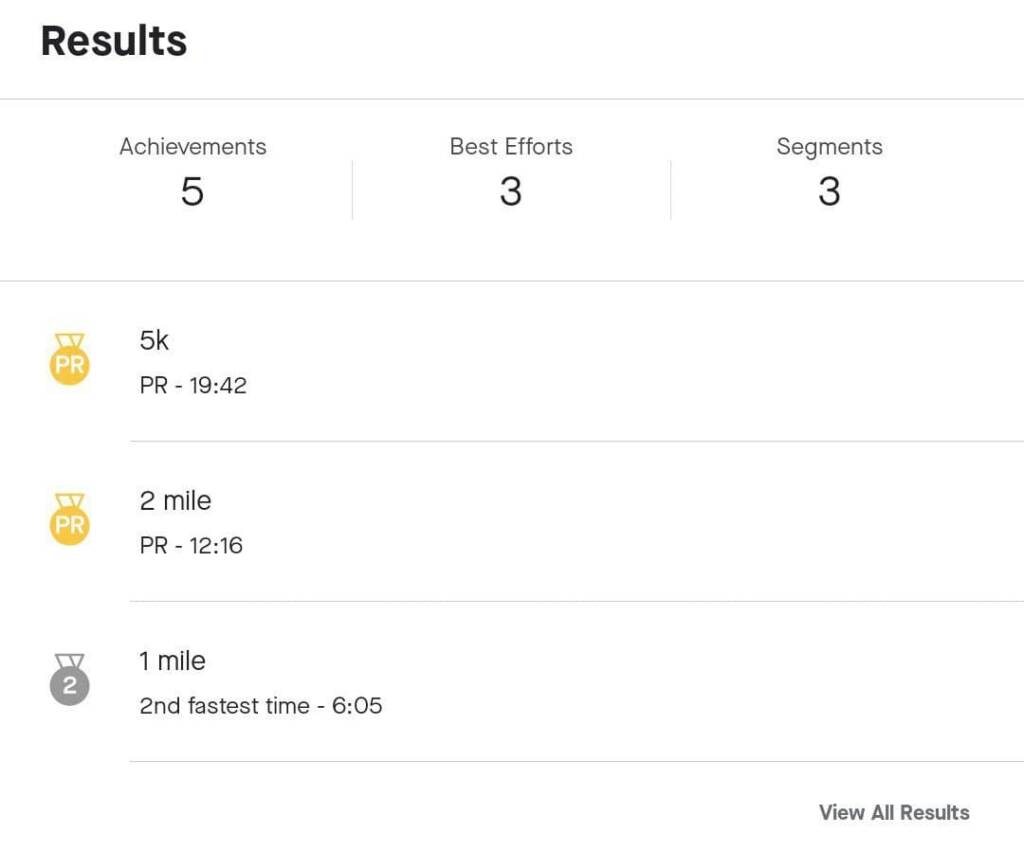Select the PR - 12:16 time text
This screenshot has width=1024, height=852.
pyautogui.click(x=191, y=545)
